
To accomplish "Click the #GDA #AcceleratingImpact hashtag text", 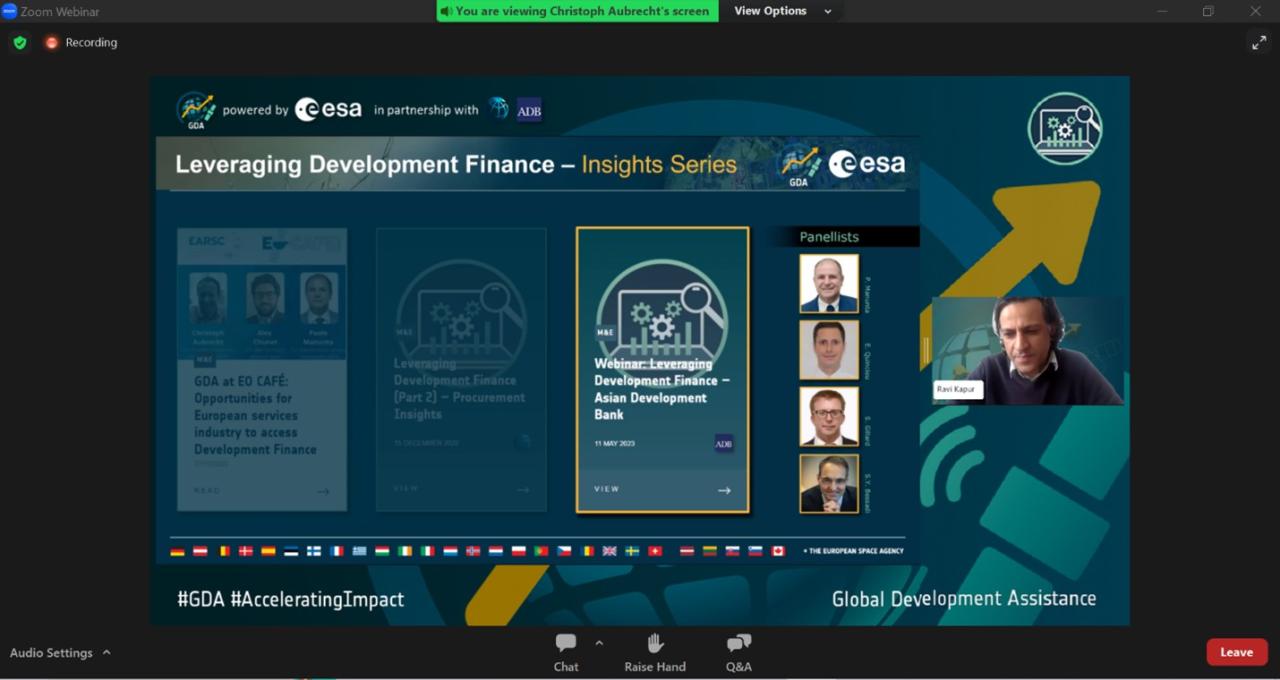I will pos(291,599).
